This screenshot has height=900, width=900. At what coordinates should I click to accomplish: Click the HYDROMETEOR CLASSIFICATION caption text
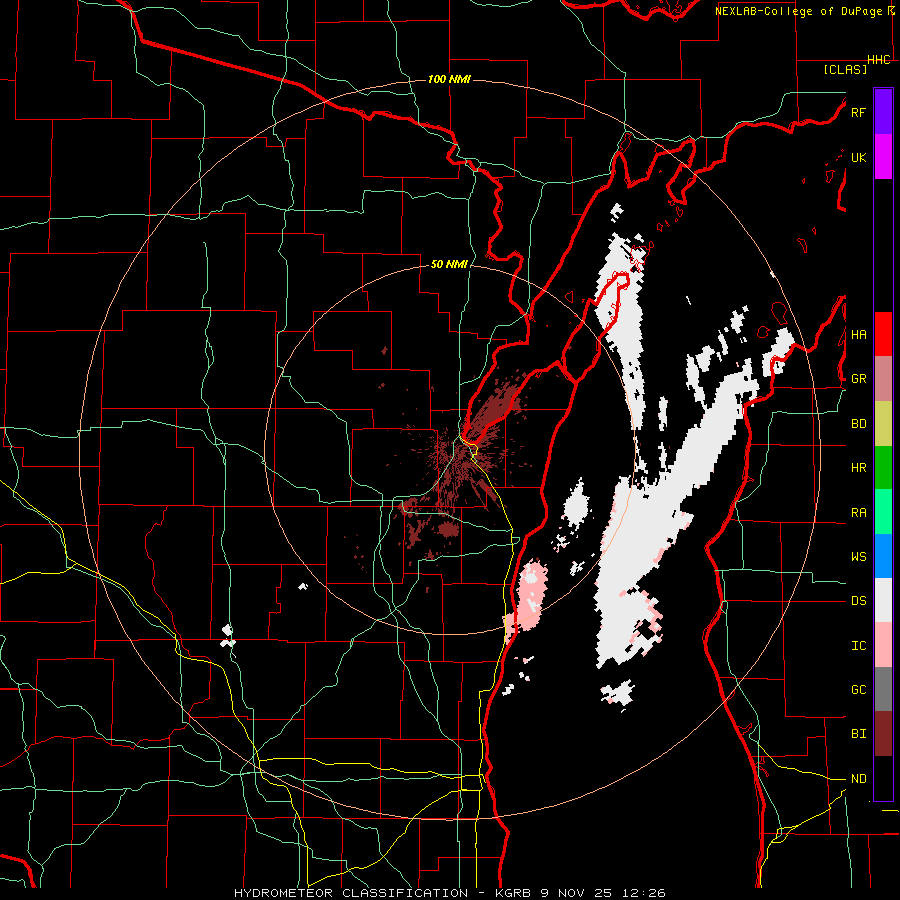[x=351, y=893]
